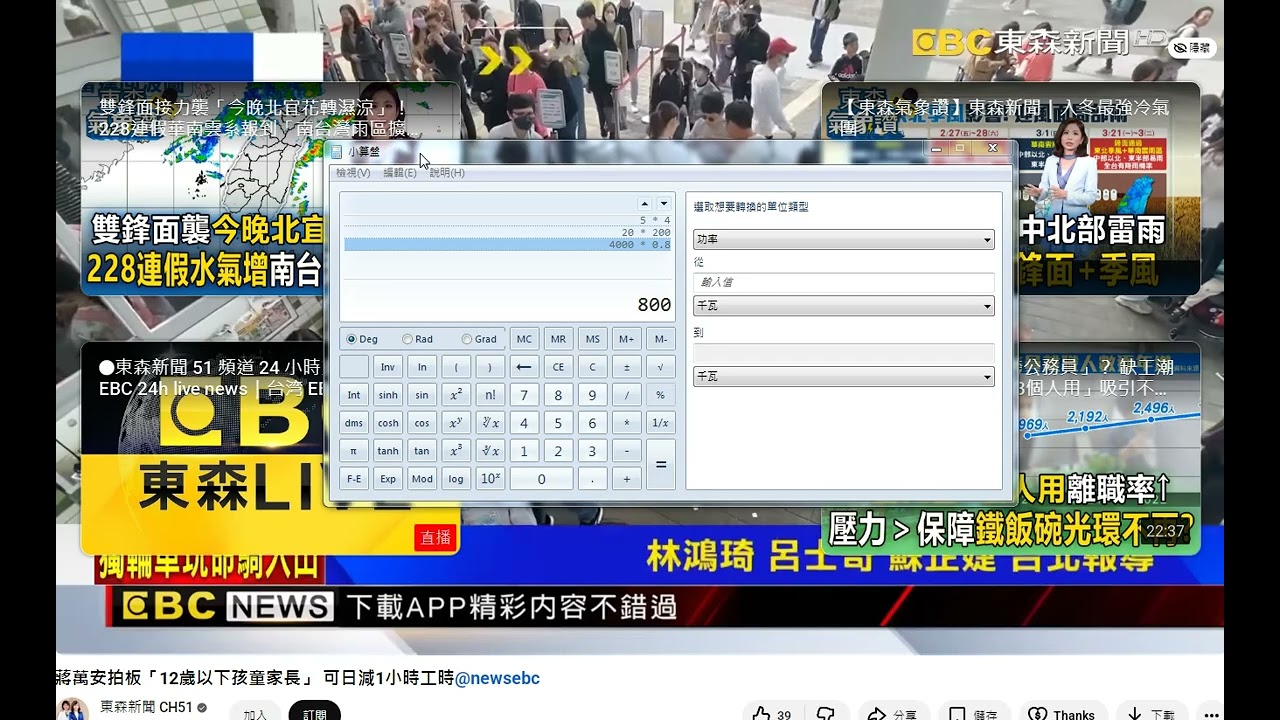Click the square root key in calculator
The image size is (1280, 720).
pyautogui.click(x=661, y=367)
